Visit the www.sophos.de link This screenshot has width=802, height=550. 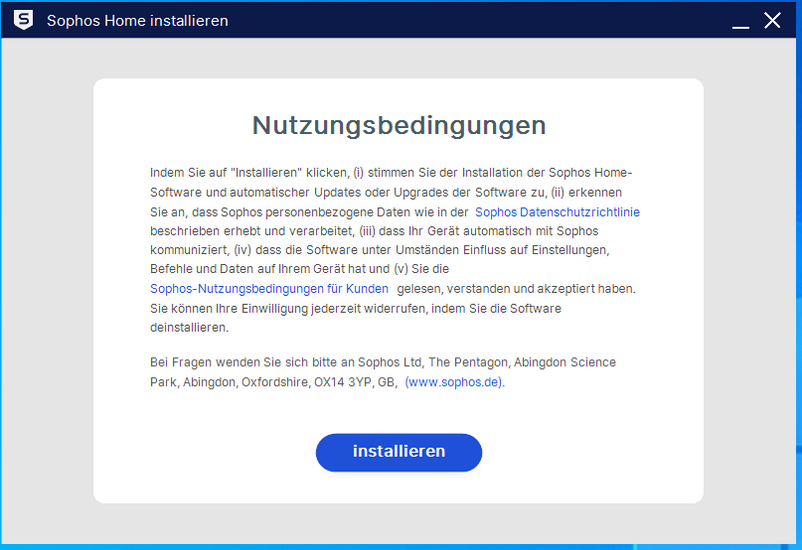454,382
